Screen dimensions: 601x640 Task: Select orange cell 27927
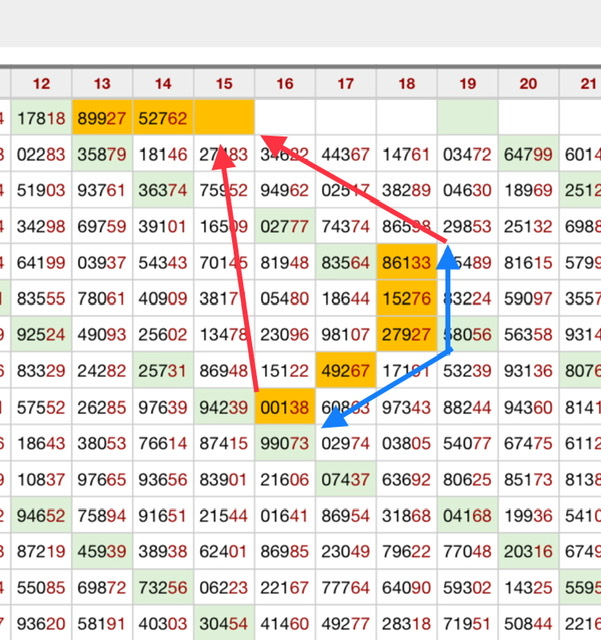pyautogui.click(x=407, y=334)
